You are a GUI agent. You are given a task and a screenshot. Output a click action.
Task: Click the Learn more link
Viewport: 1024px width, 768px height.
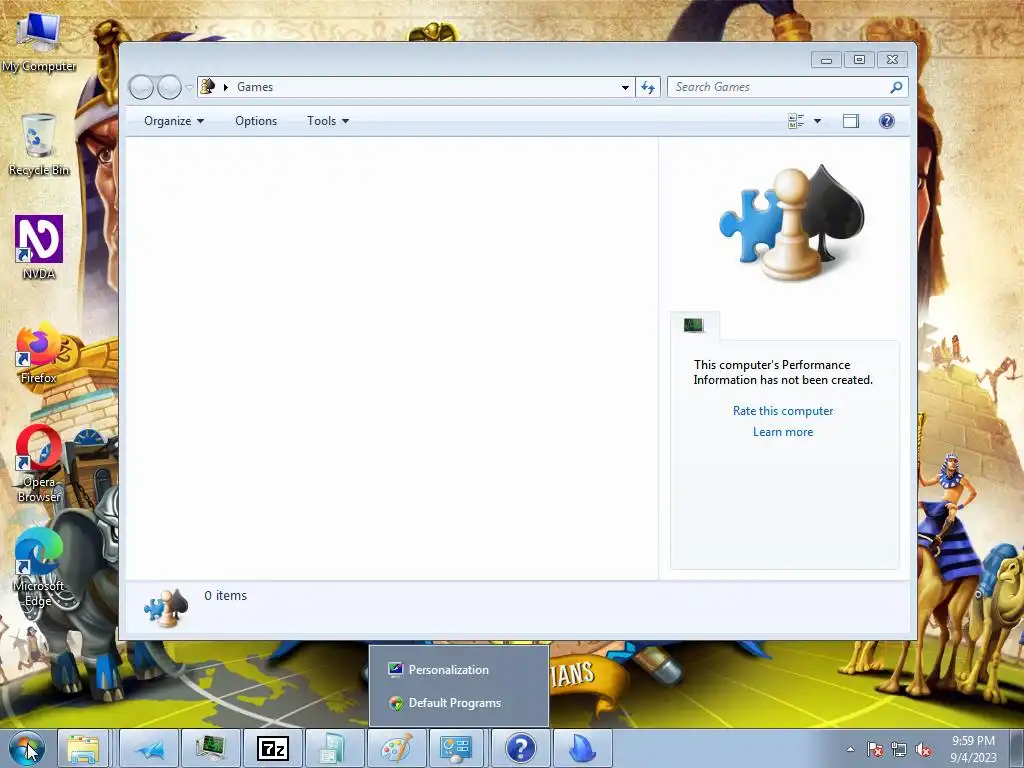[783, 432]
